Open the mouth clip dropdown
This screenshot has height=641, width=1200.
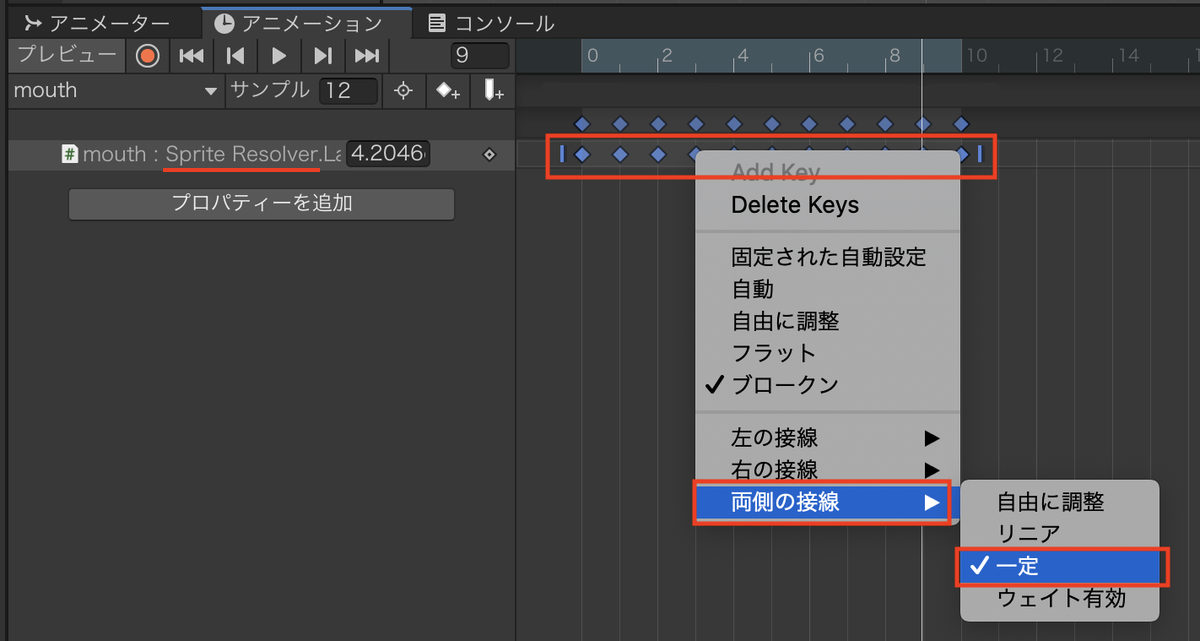(114, 90)
